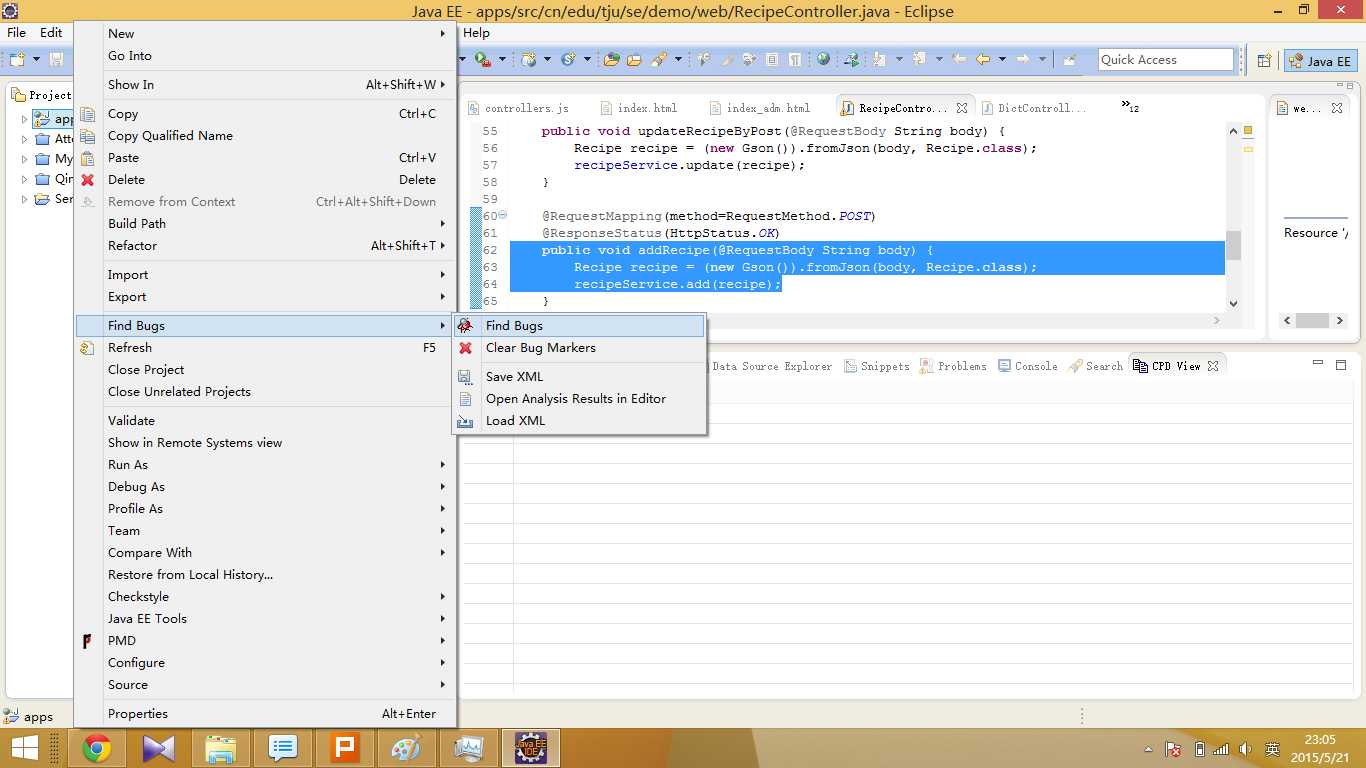Expand the Qin project tree node
Viewport: 1366px width, 768px height.
pos(25,179)
